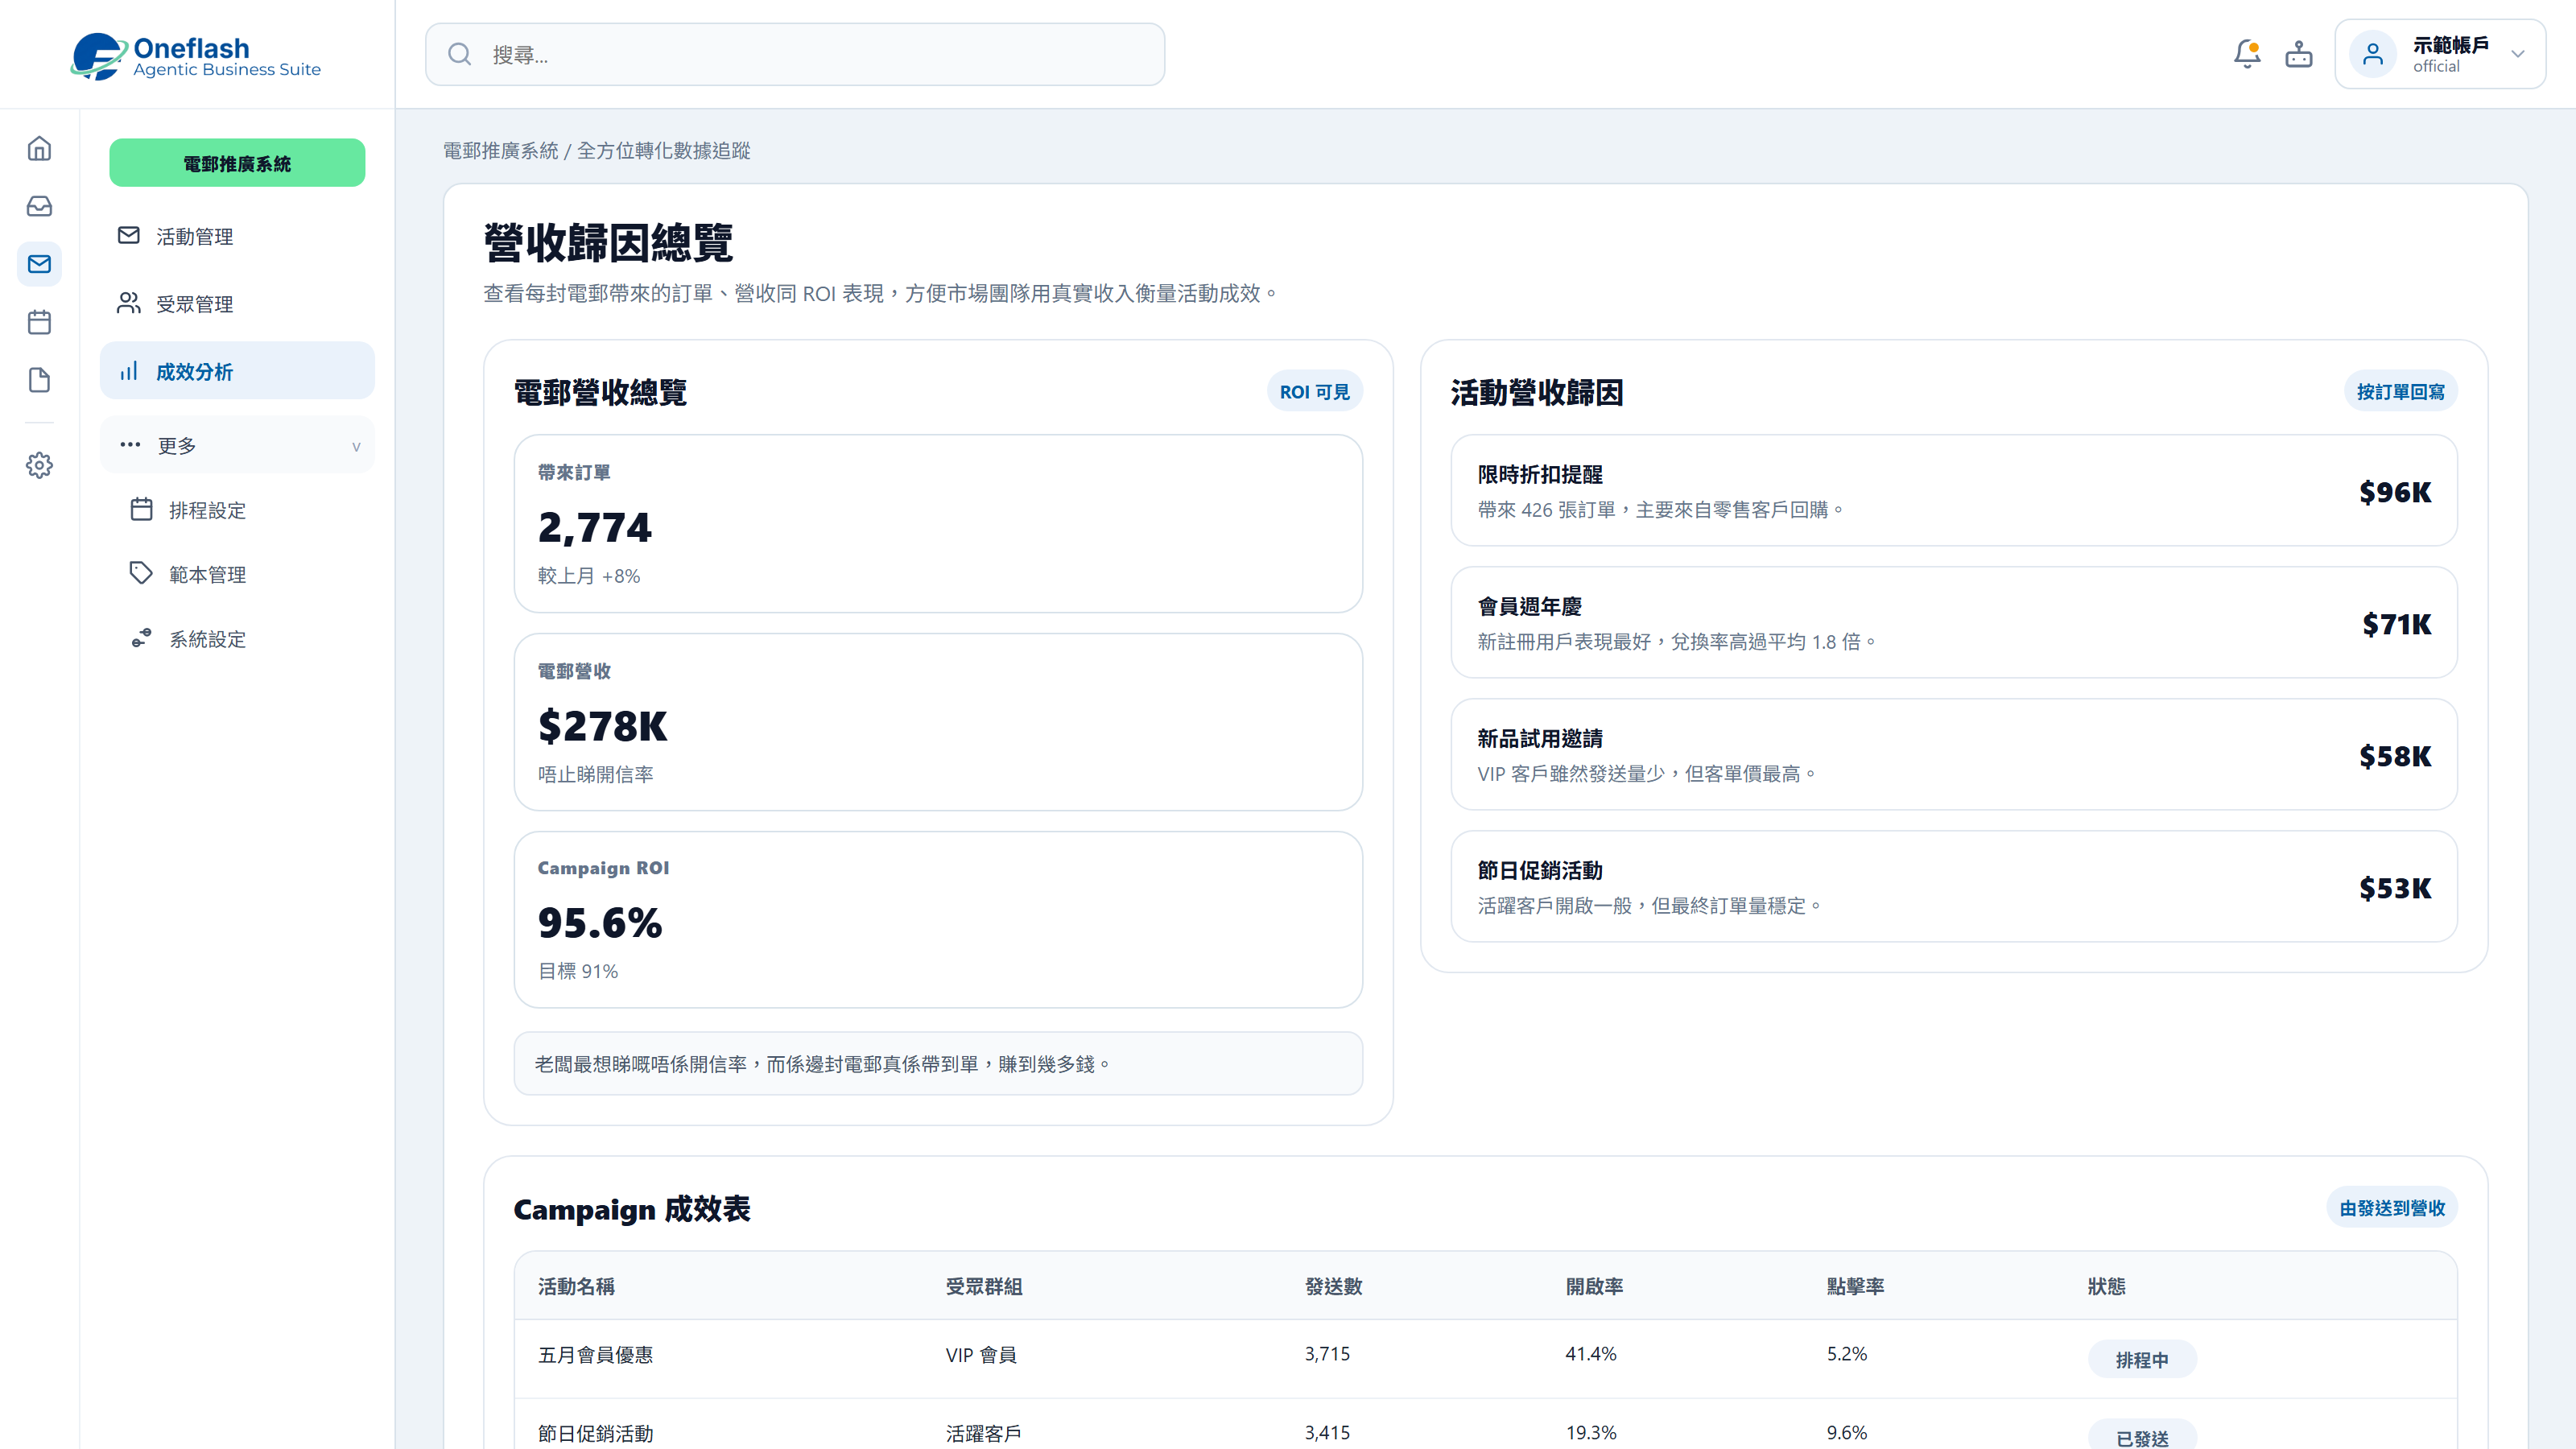
Task: Open the settings gear icon in left rail
Action: pos(39,465)
